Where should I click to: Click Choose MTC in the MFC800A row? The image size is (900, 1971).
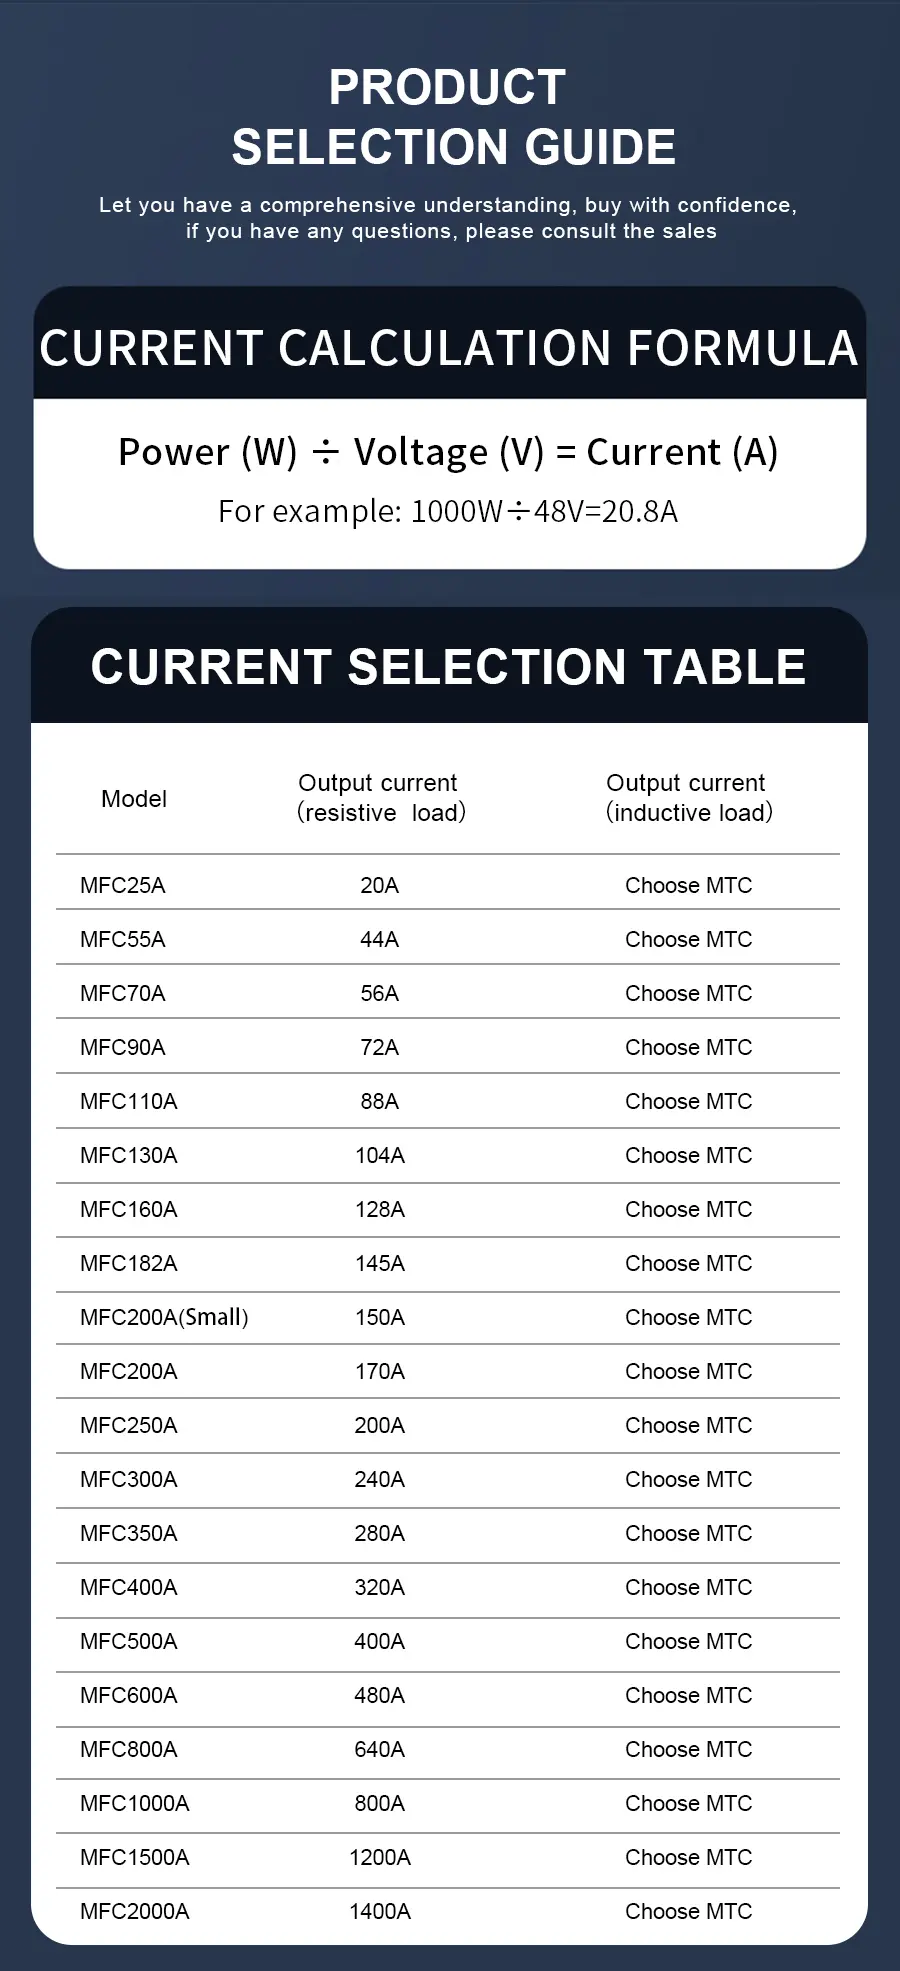pyautogui.click(x=688, y=1749)
